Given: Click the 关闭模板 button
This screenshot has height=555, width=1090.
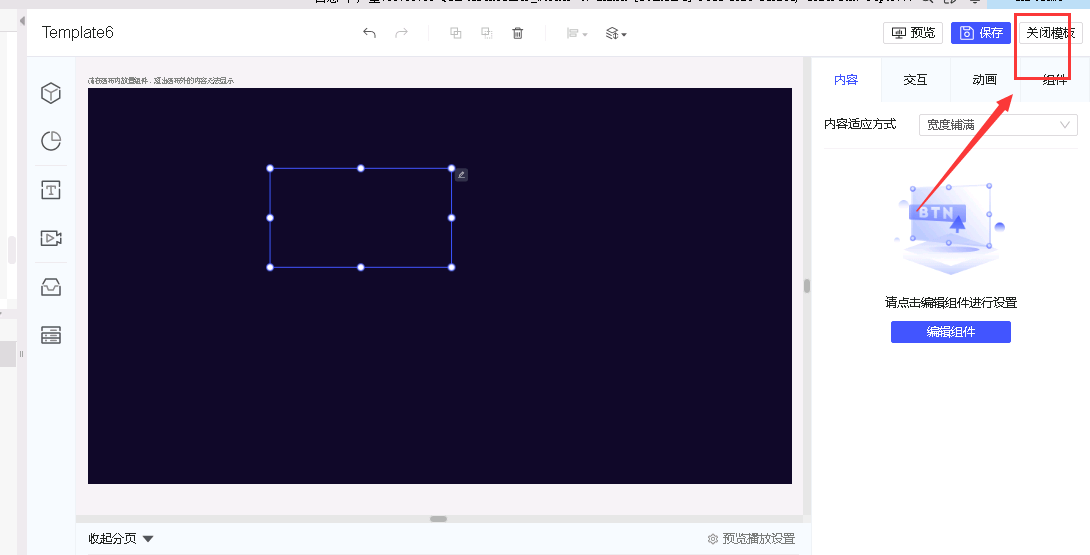Looking at the screenshot, I should coord(1050,33).
